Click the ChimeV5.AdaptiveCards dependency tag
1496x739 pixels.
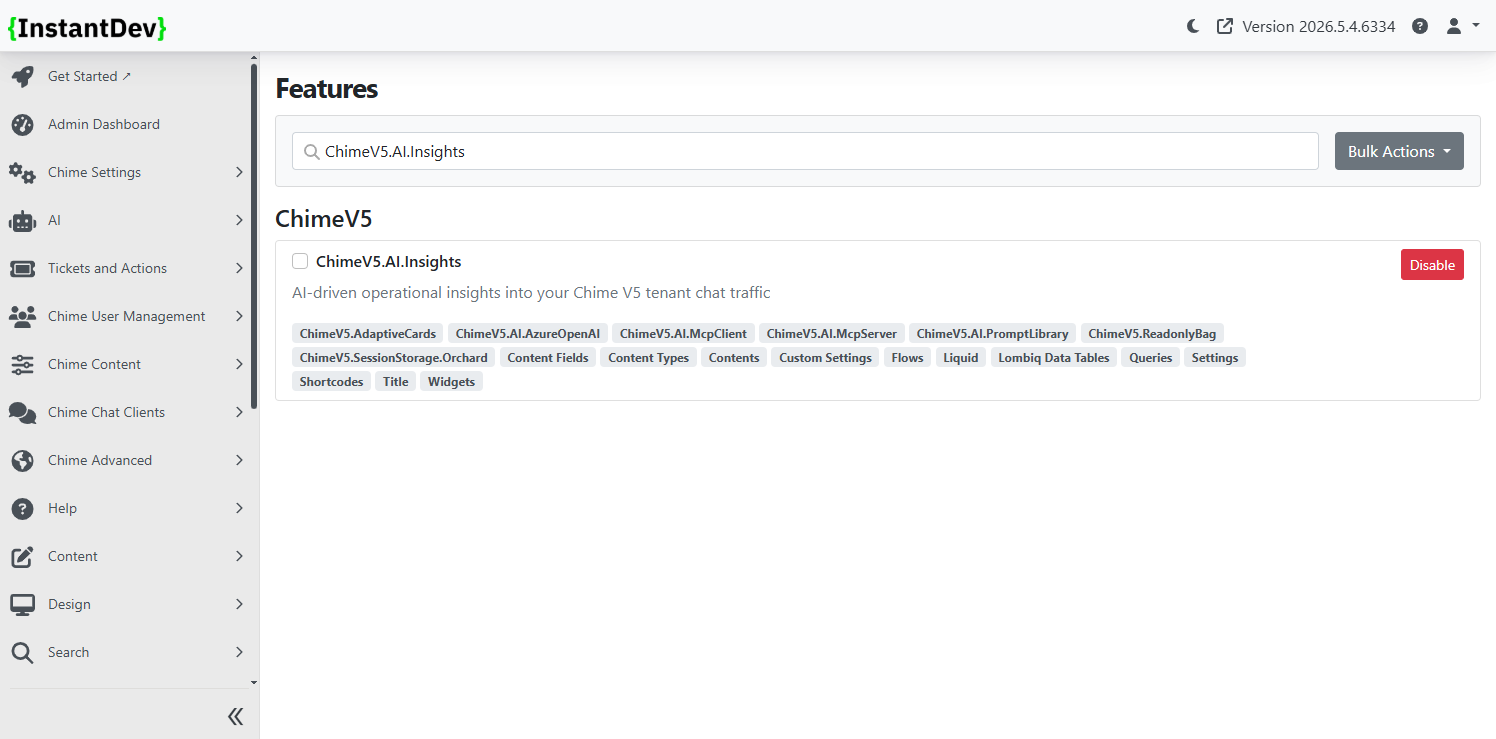368,333
